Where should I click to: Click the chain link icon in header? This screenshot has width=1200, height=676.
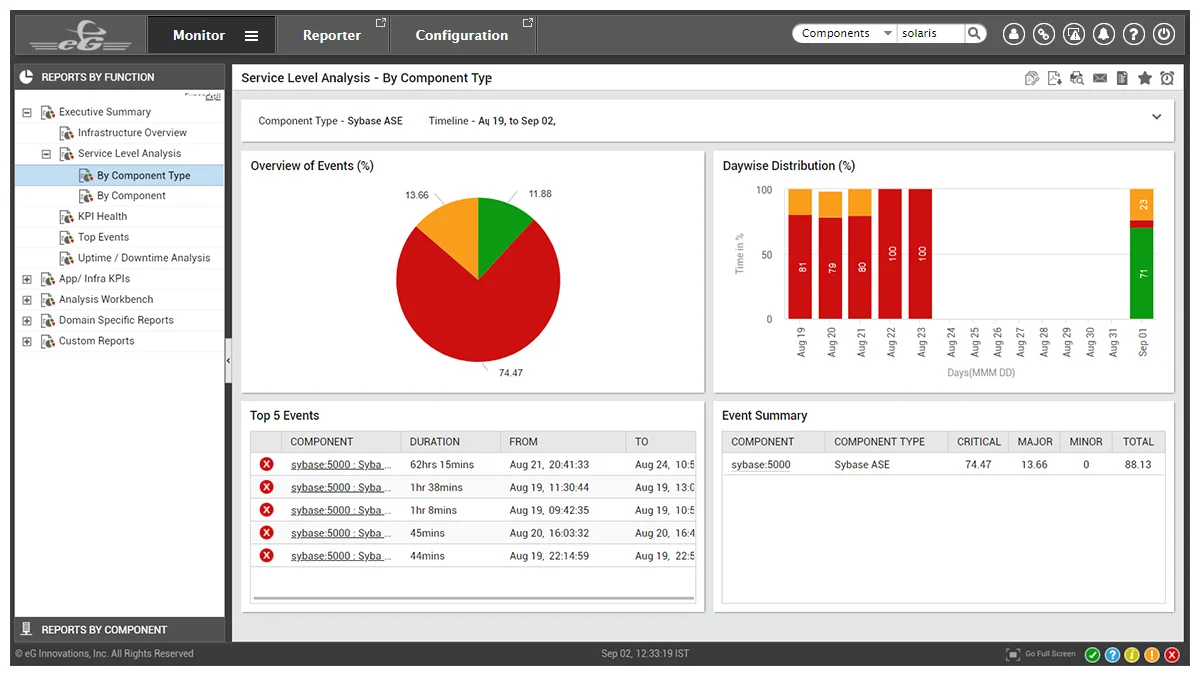[1044, 34]
